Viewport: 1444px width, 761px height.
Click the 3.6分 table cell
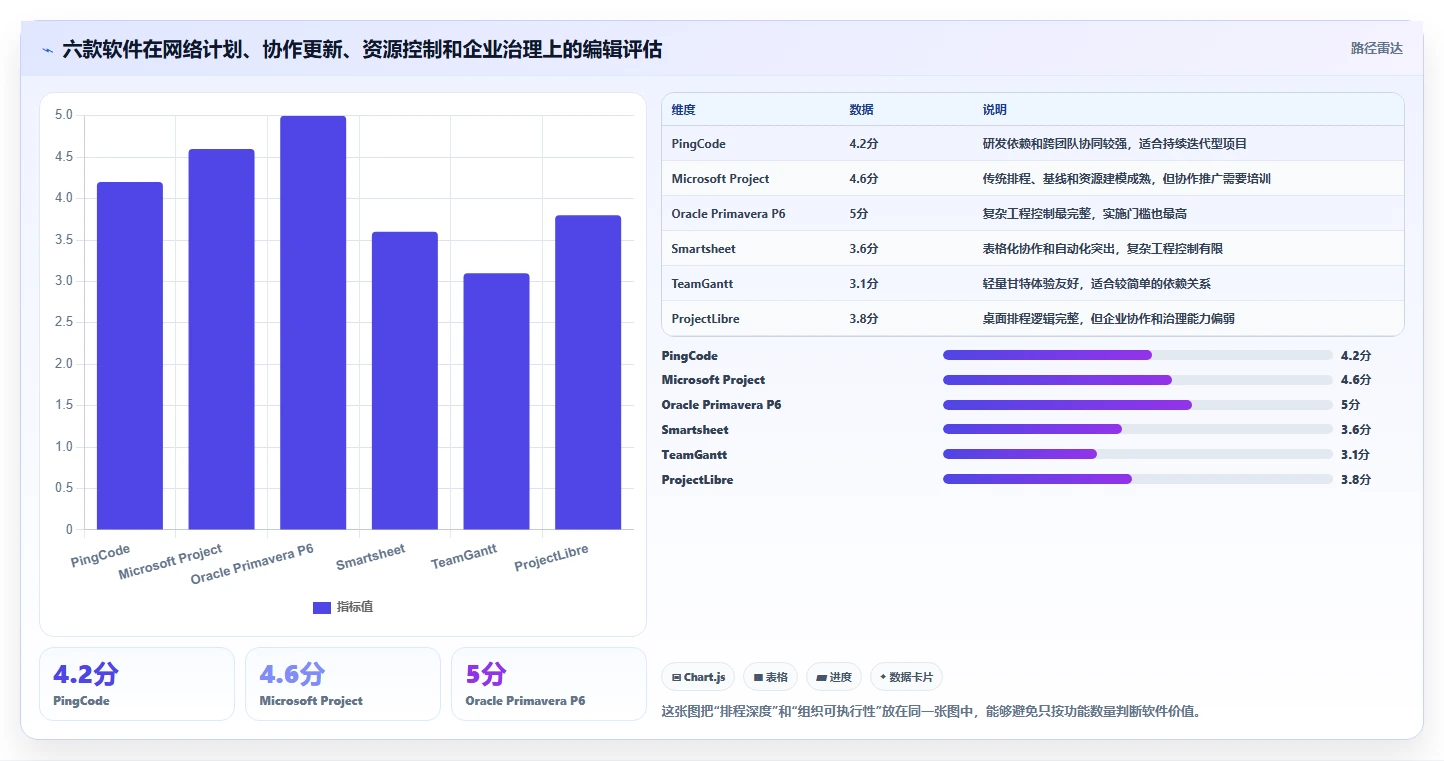(864, 249)
